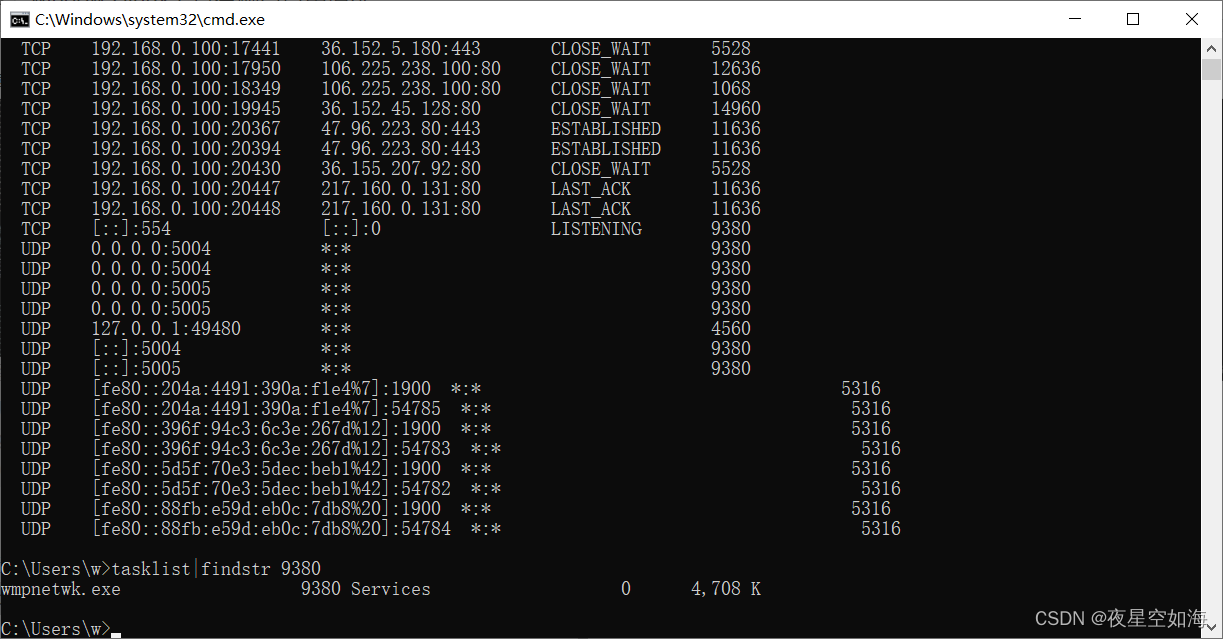
Task: Click the scrollbar up arrow
Action: click(1211, 48)
